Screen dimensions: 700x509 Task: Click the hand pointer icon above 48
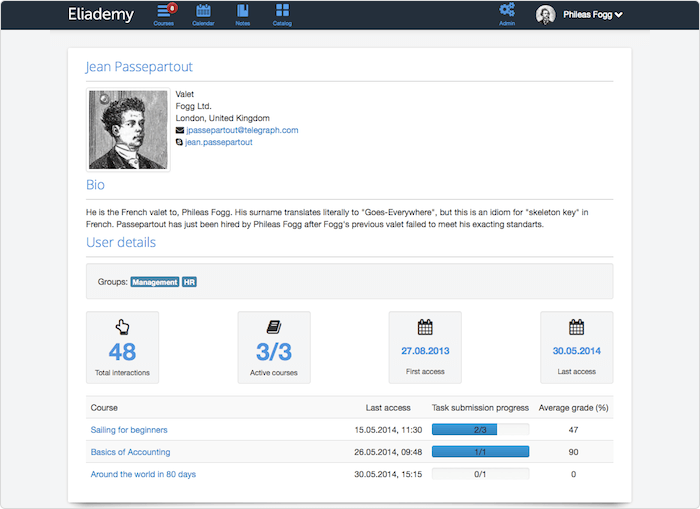coord(122,327)
